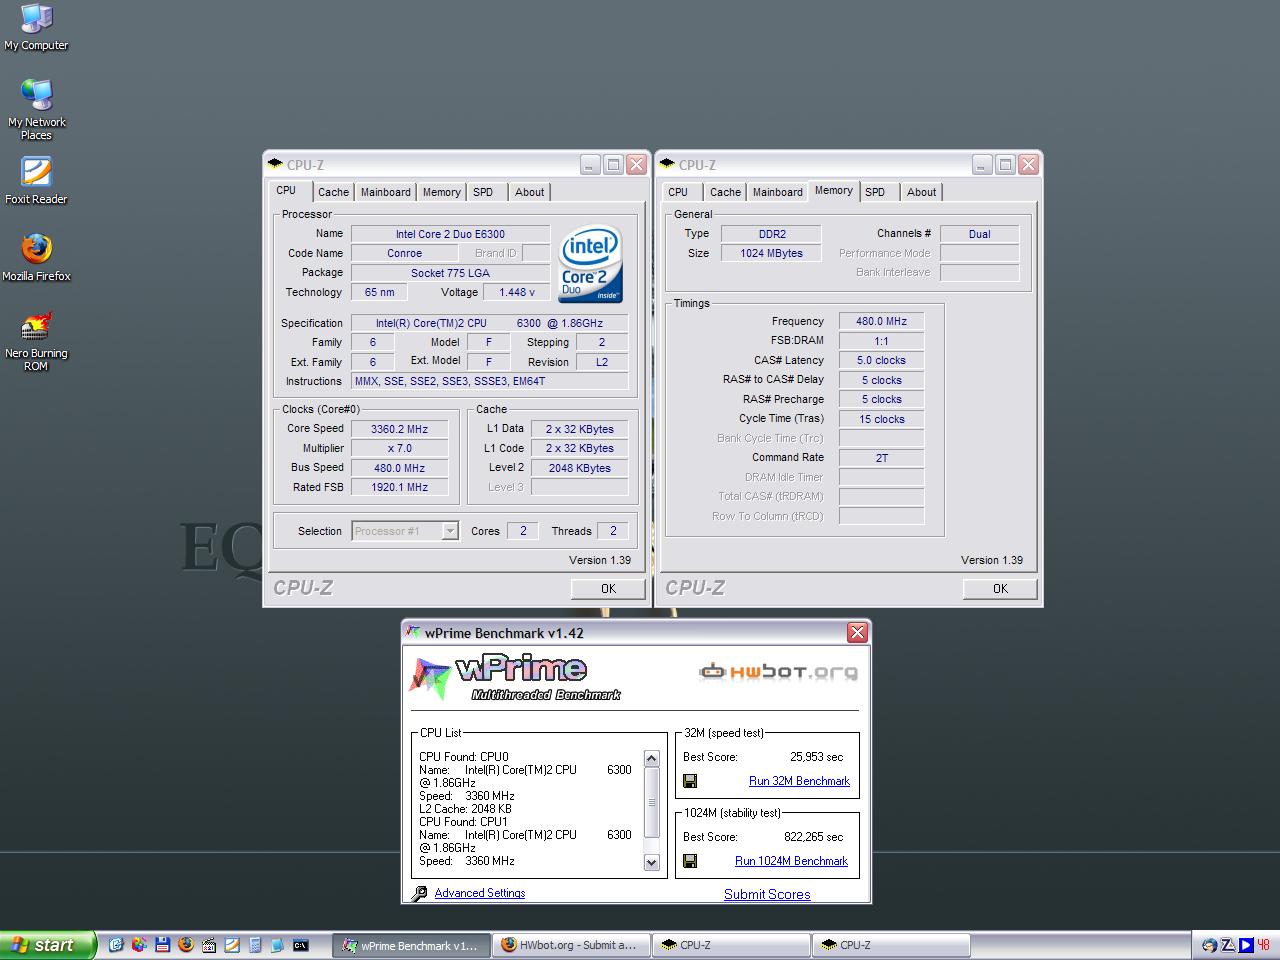
Task: Click the memory Size value 1024 MBytes
Action: tap(771, 253)
